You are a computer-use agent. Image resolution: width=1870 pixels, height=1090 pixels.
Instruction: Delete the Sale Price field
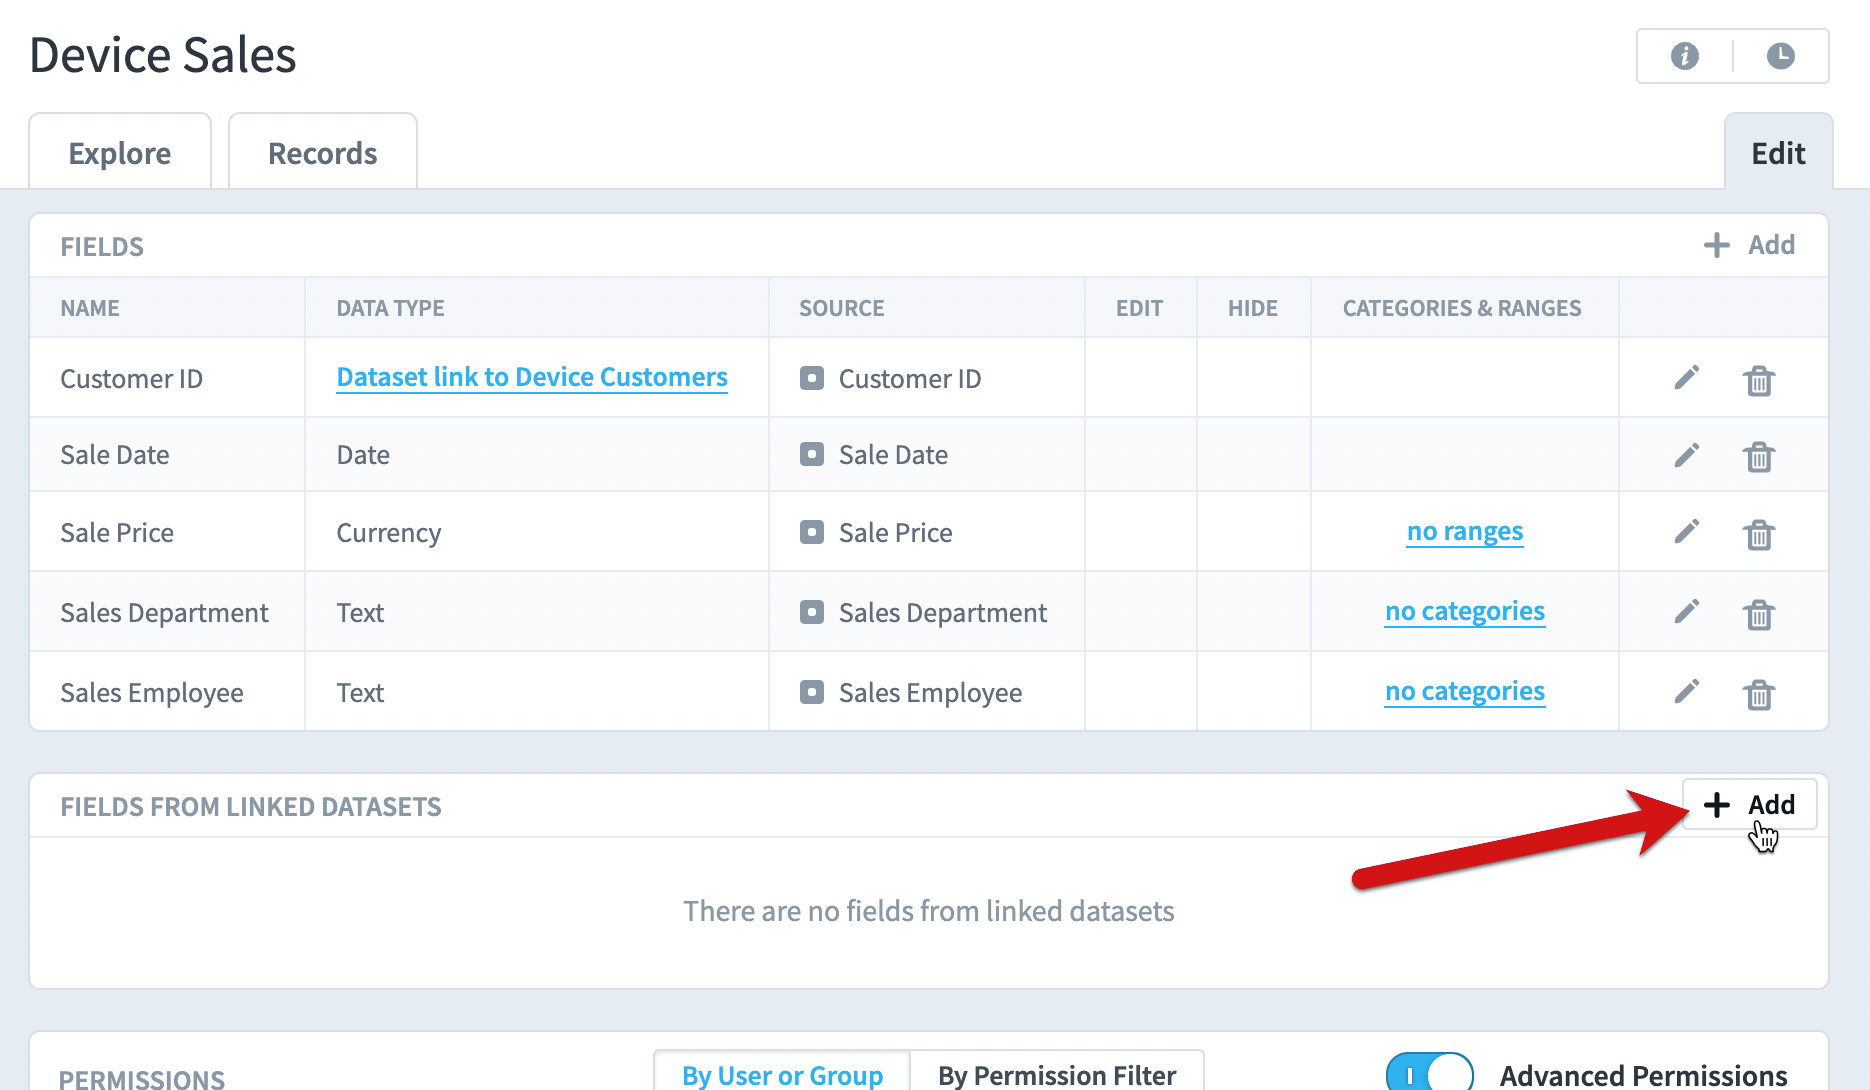(1759, 535)
